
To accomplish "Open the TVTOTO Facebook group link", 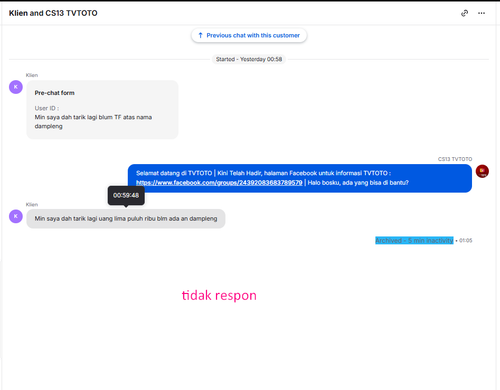I will pos(219,183).
